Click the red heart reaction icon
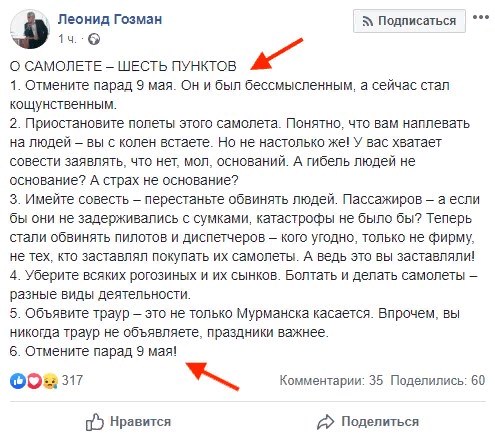Image resolution: width=495 pixels, height=438 pixels. (x=34, y=381)
